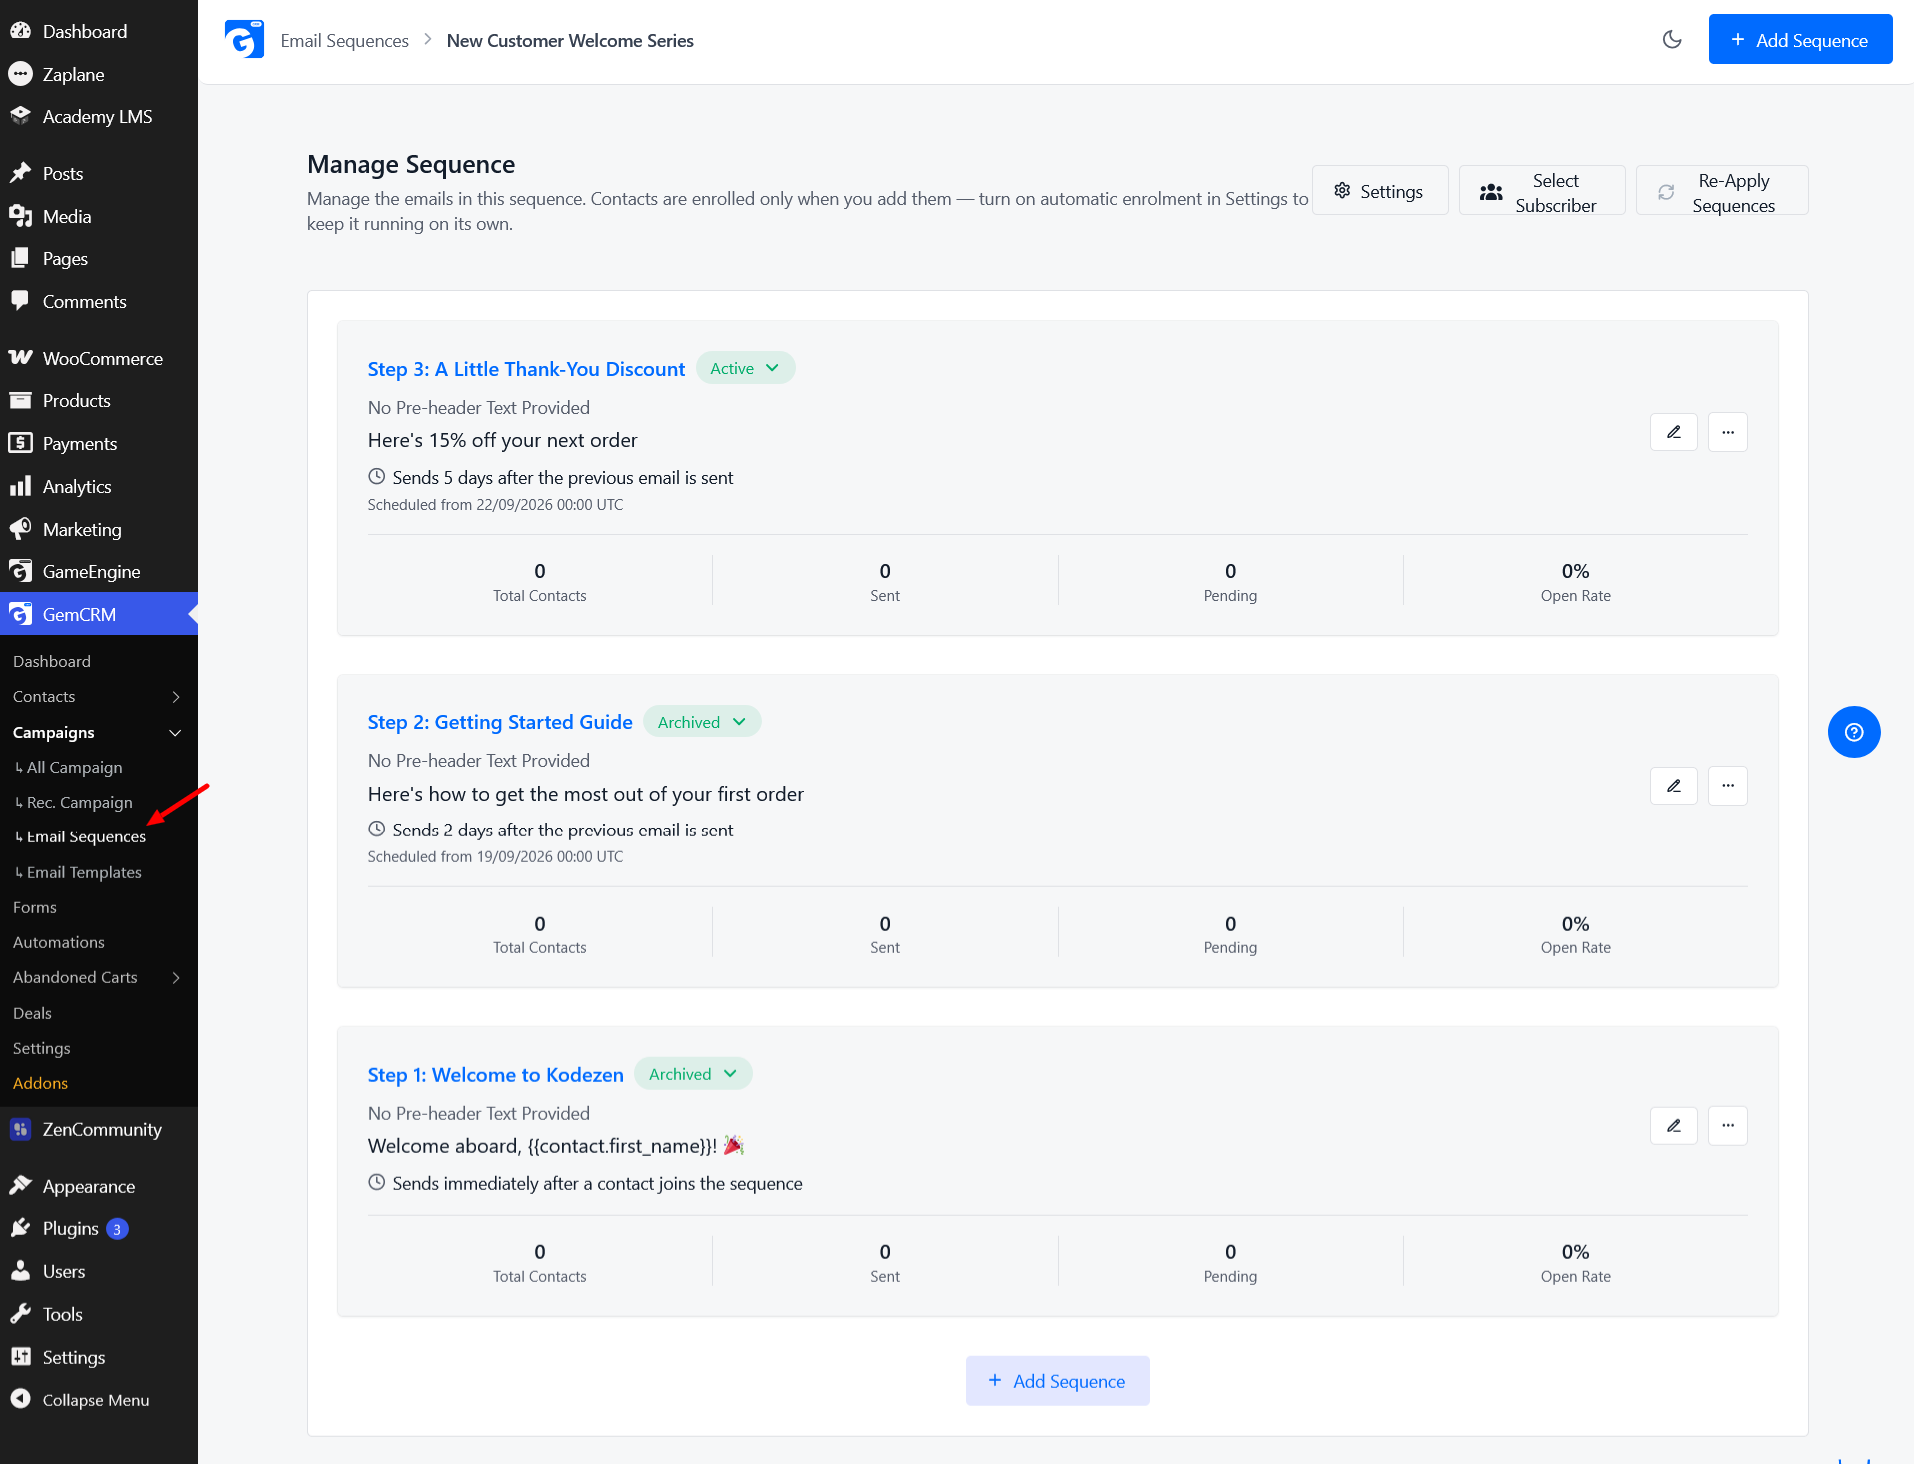The height and width of the screenshot is (1464, 1914).
Task: Open All Campaign submenu item
Action: [75, 767]
